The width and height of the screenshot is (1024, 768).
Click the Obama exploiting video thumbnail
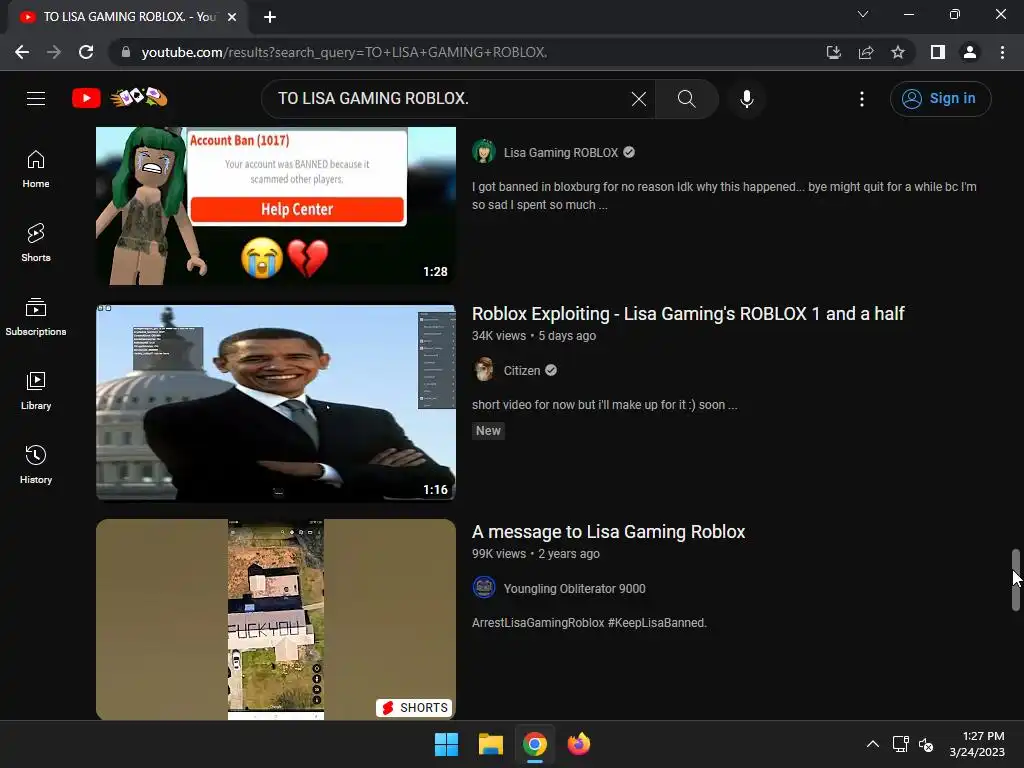276,402
